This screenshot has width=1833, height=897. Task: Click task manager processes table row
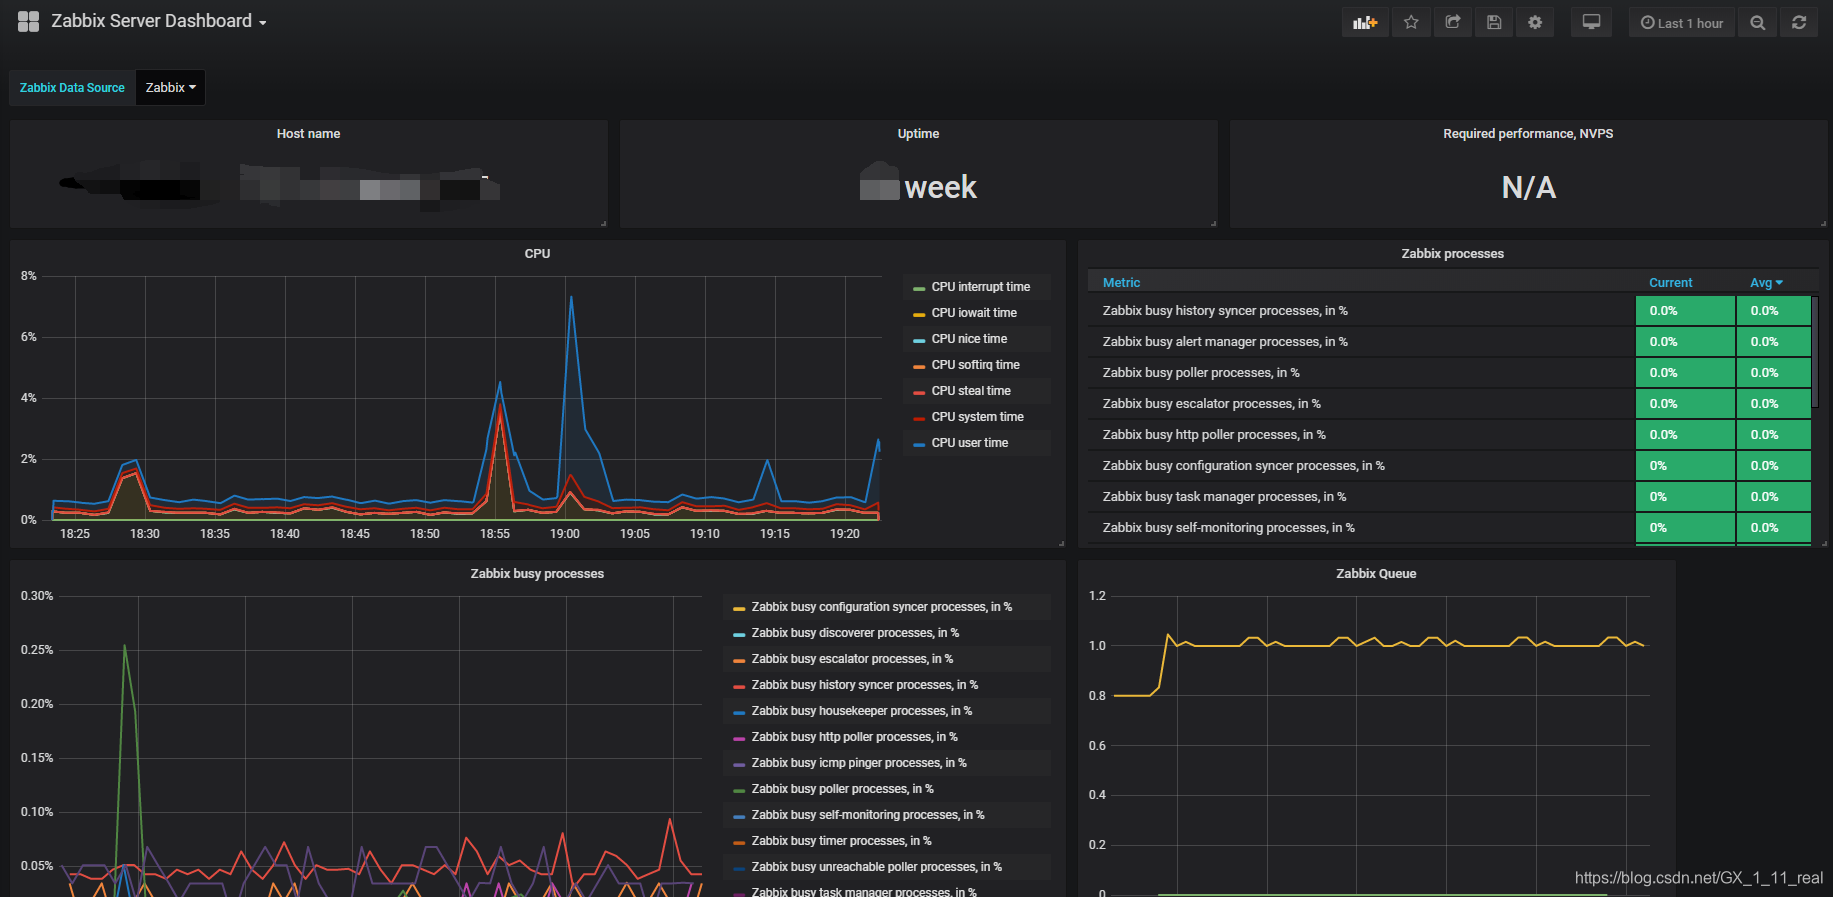(x=1449, y=497)
